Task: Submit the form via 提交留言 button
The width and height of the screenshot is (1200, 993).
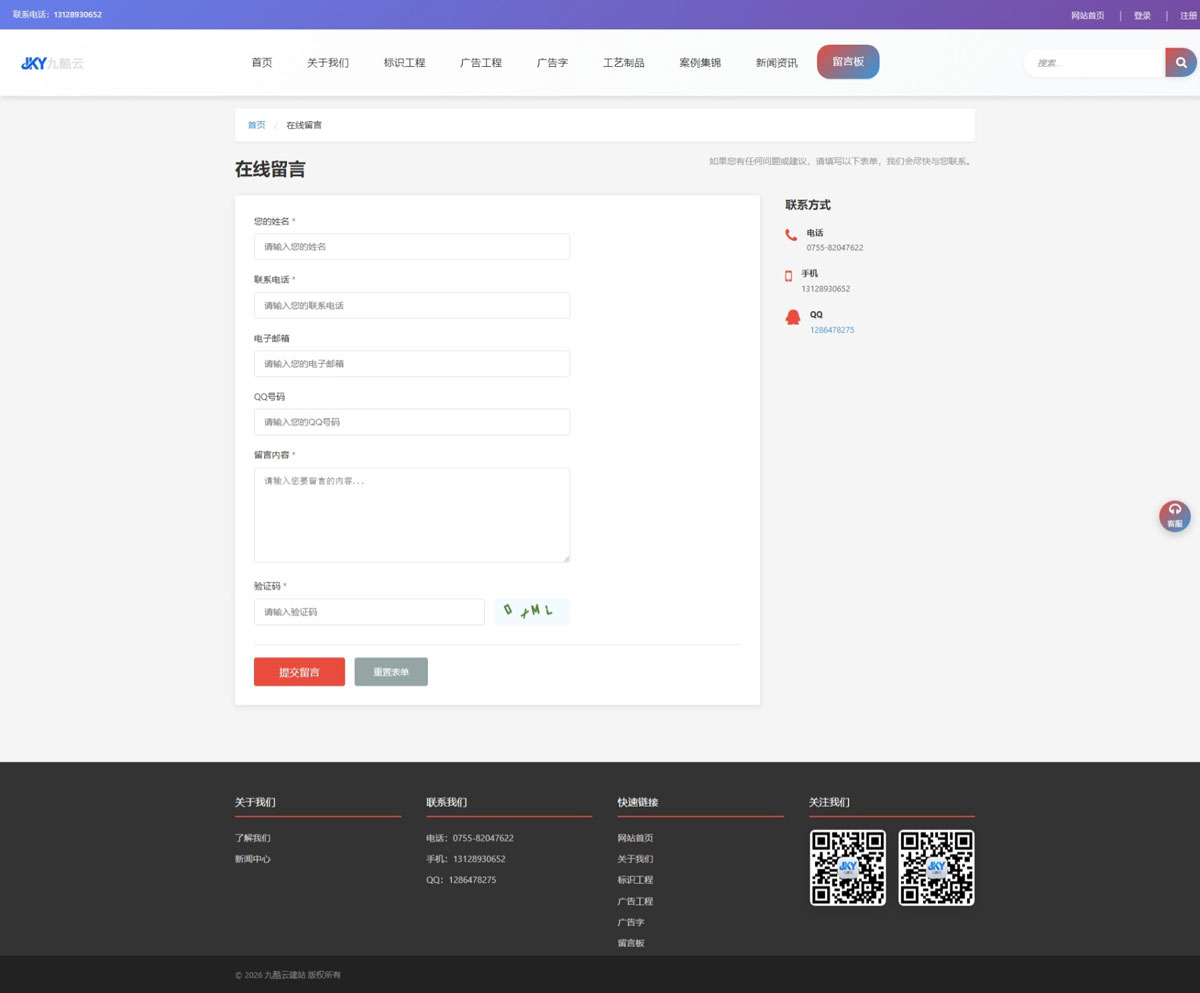Action: 299,671
